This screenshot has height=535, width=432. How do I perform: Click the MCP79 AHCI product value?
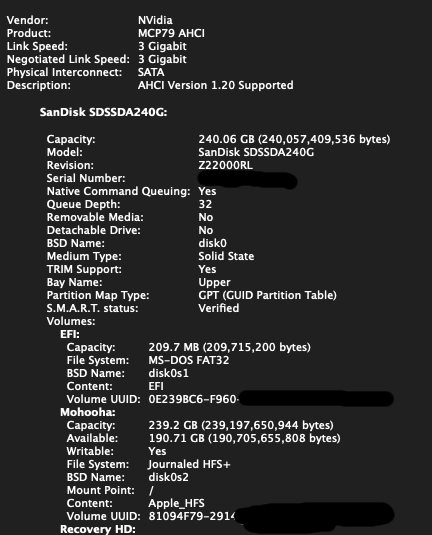coord(171,33)
